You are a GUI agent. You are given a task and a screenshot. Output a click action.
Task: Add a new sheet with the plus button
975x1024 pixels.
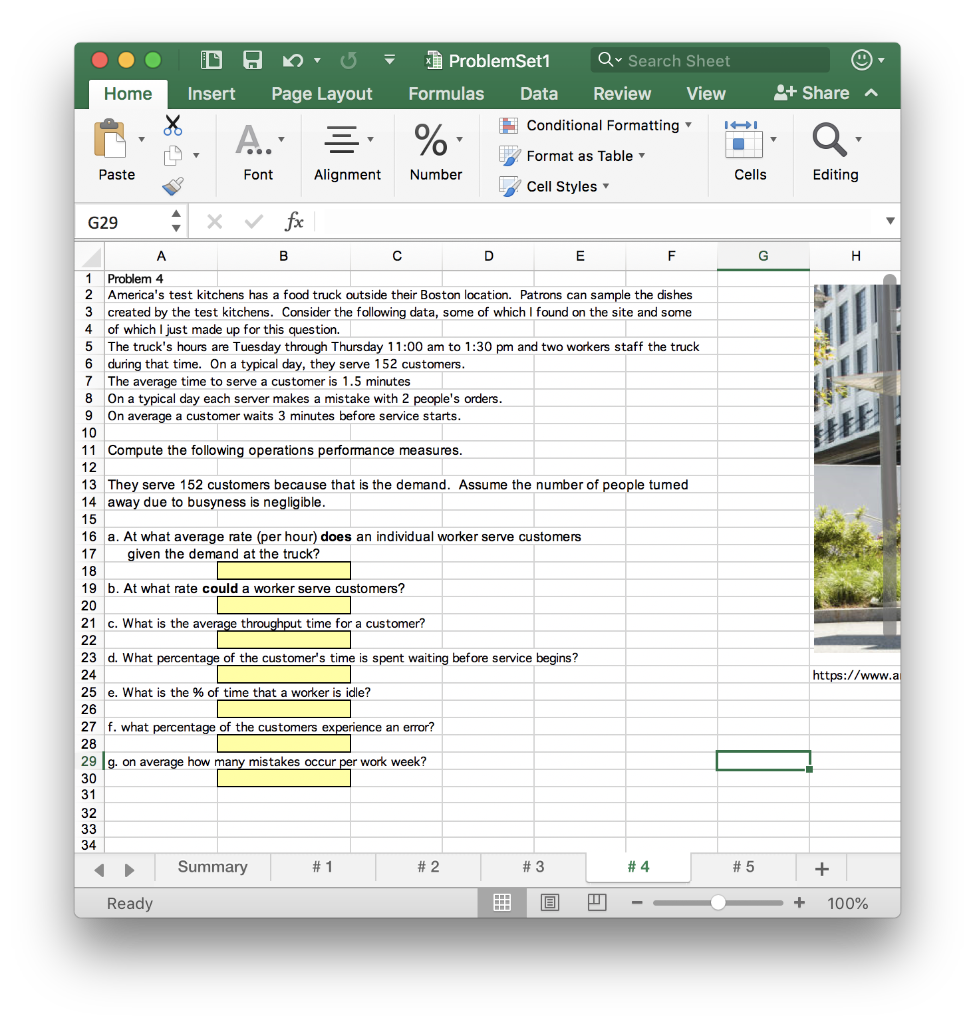point(820,867)
